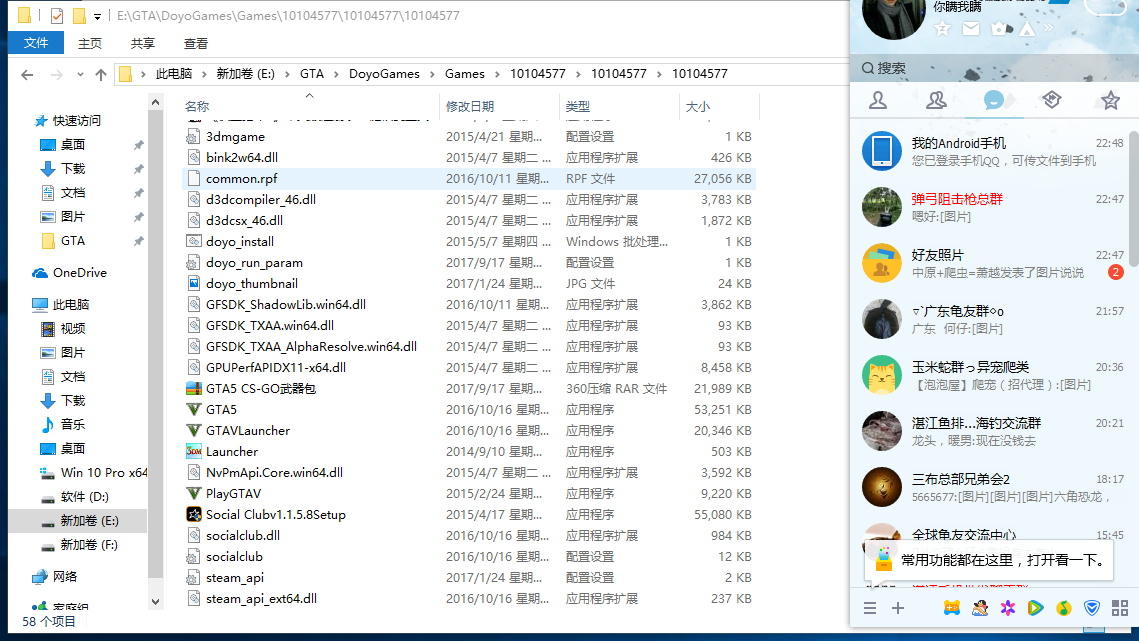The image size is (1139, 641).
Task: Expand chevron after 此电脑 in breadcrumb
Action: (x=204, y=74)
